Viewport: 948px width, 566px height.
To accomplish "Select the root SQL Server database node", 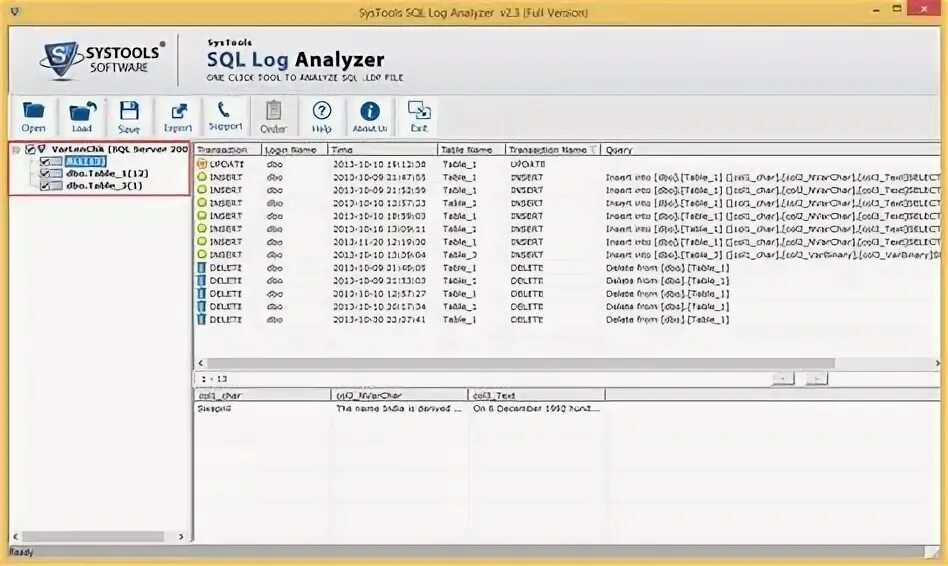I will point(120,149).
